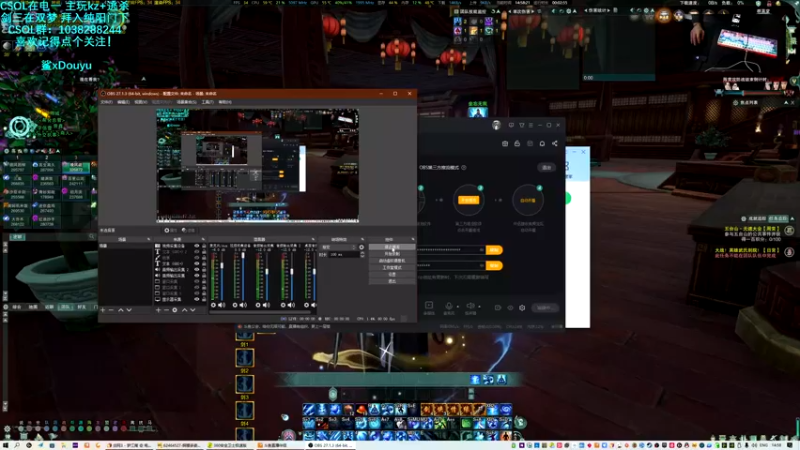The image size is (800, 450).
Task: Select the 显示器采集 source row
Action: [x=181, y=299]
